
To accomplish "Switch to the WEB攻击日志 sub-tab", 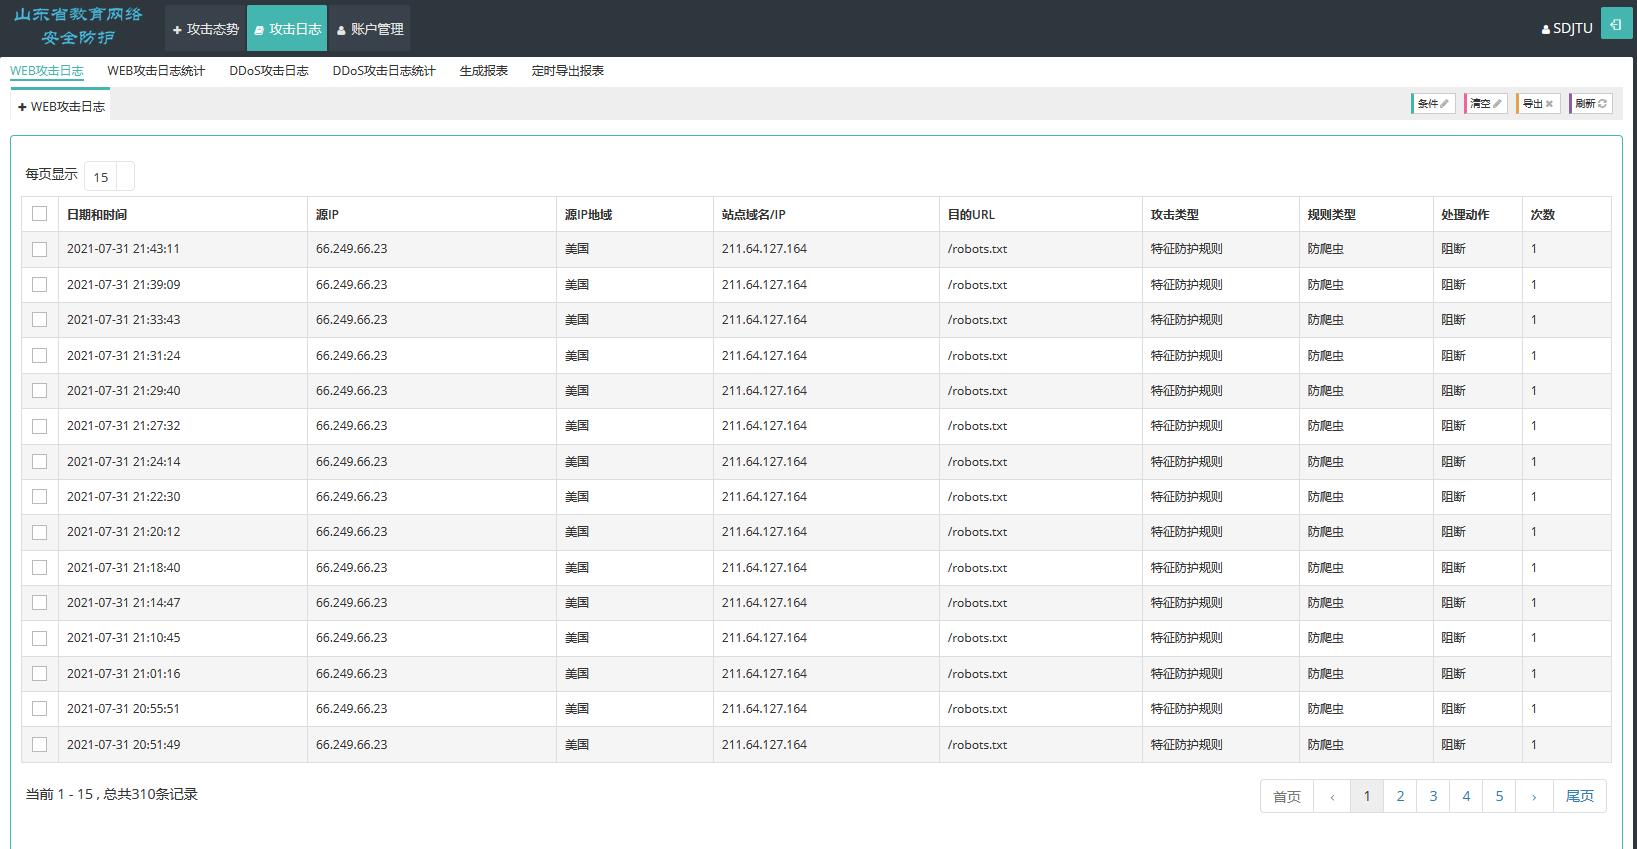I will tap(47, 71).
